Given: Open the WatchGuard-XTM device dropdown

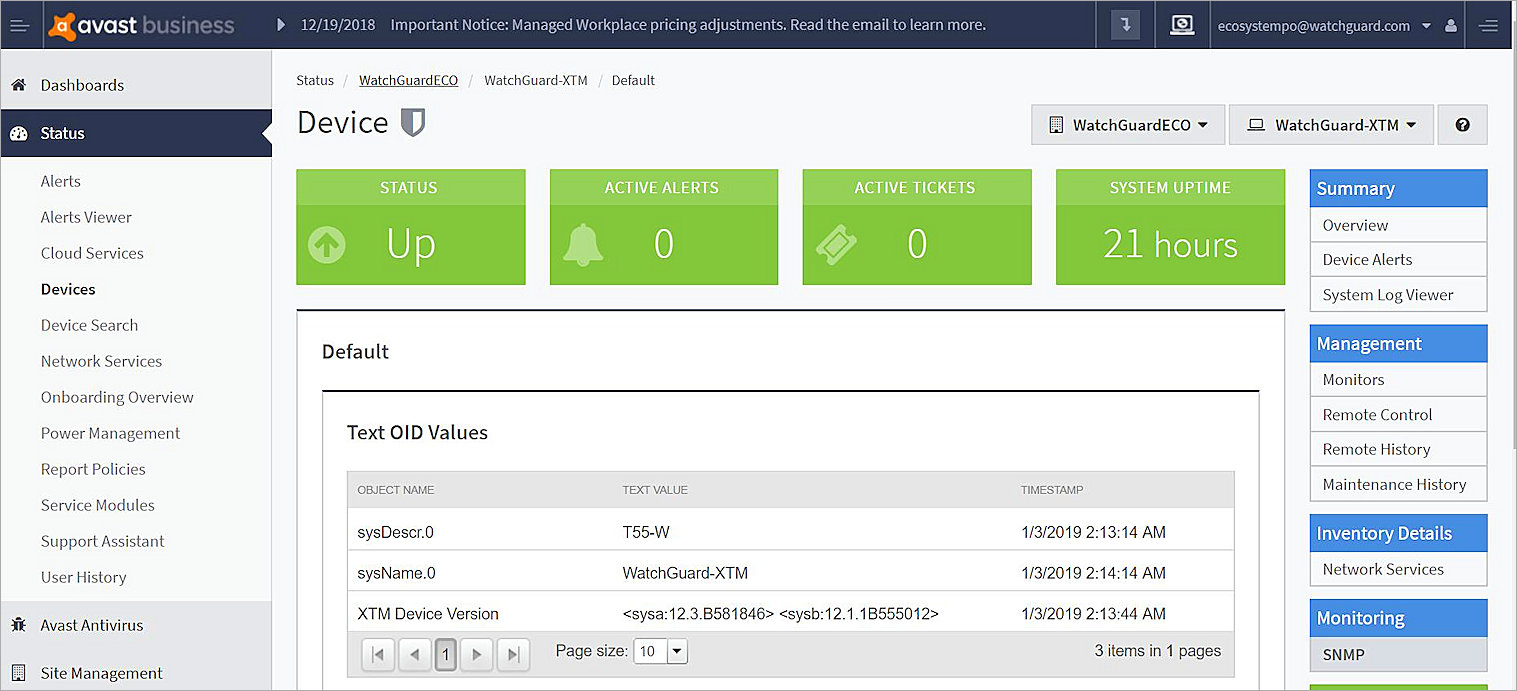Looking at the screenshot, I should (x=1331, y=124).
